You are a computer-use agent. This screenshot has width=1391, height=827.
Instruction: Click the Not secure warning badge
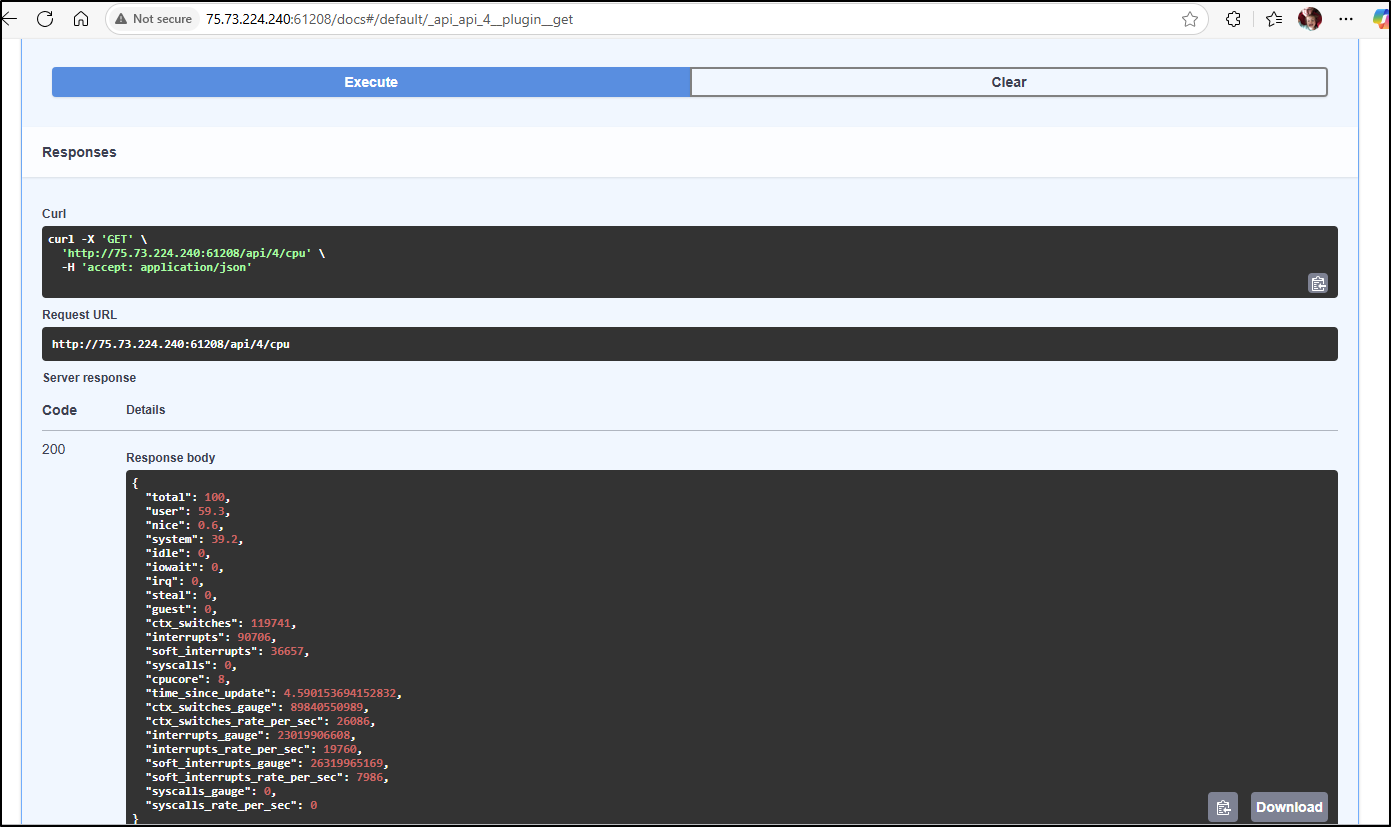[153, 19]
